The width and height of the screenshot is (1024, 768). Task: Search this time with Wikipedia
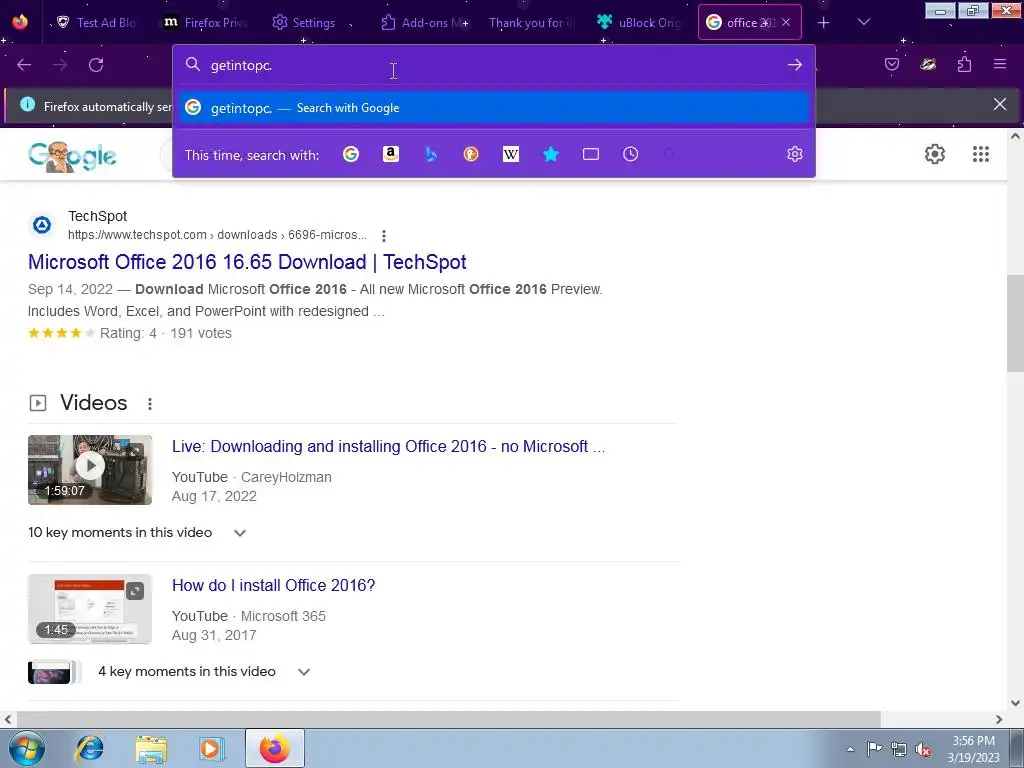pos(511,154)
